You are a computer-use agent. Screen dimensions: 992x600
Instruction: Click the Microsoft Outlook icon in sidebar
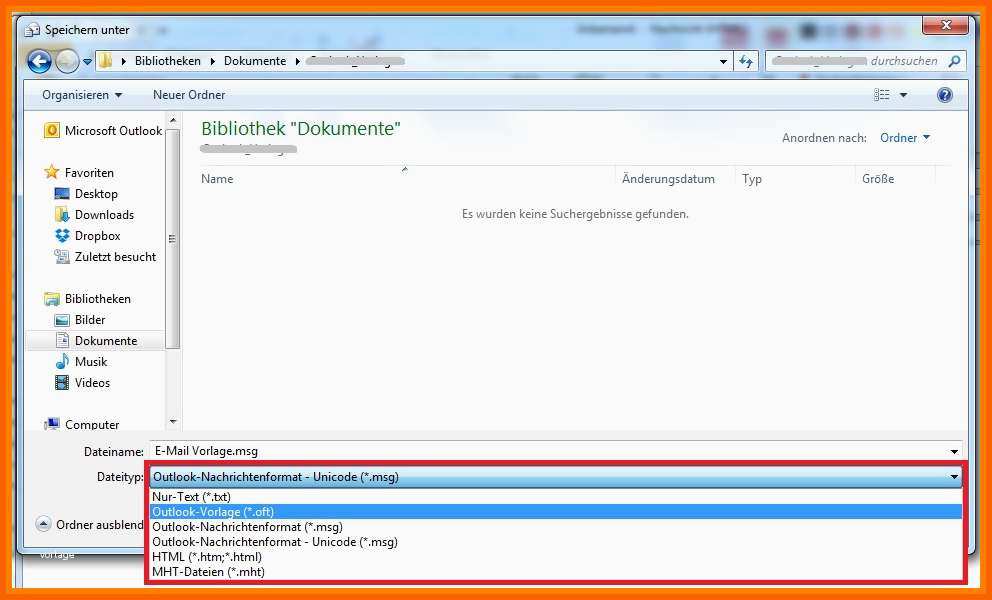[x=51, y=130]
